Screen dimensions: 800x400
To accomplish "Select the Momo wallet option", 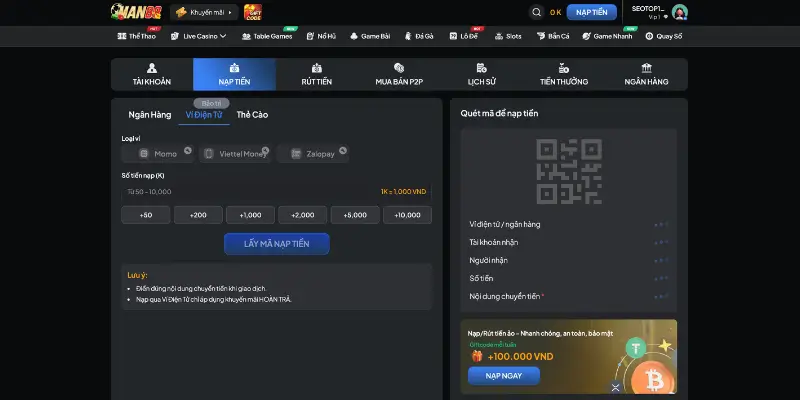I will [158, 154].
